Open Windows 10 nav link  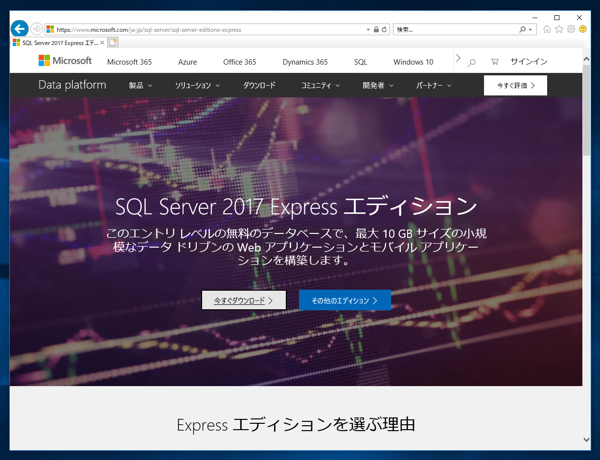[413, 62]
